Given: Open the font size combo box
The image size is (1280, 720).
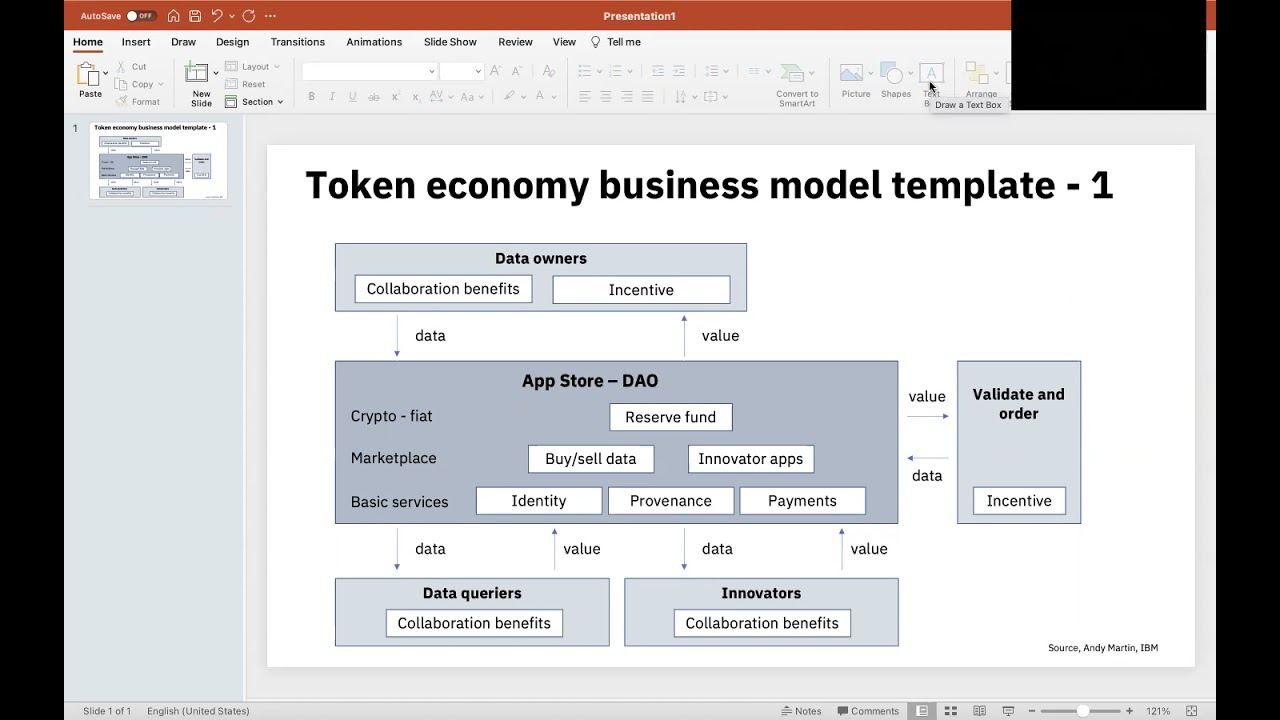Looking at the screenshot, I should [x=462, y=71].
